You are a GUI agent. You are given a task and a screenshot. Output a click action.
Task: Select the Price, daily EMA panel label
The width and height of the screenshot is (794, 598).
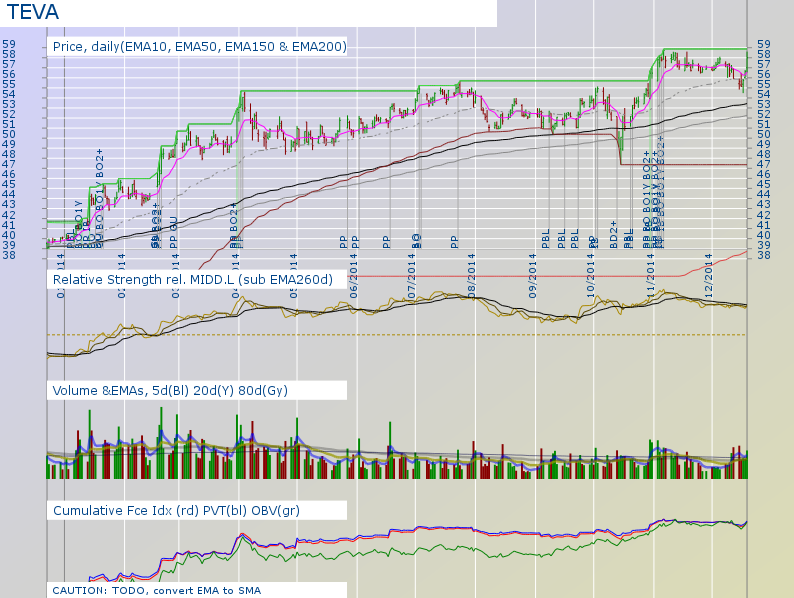200,47
